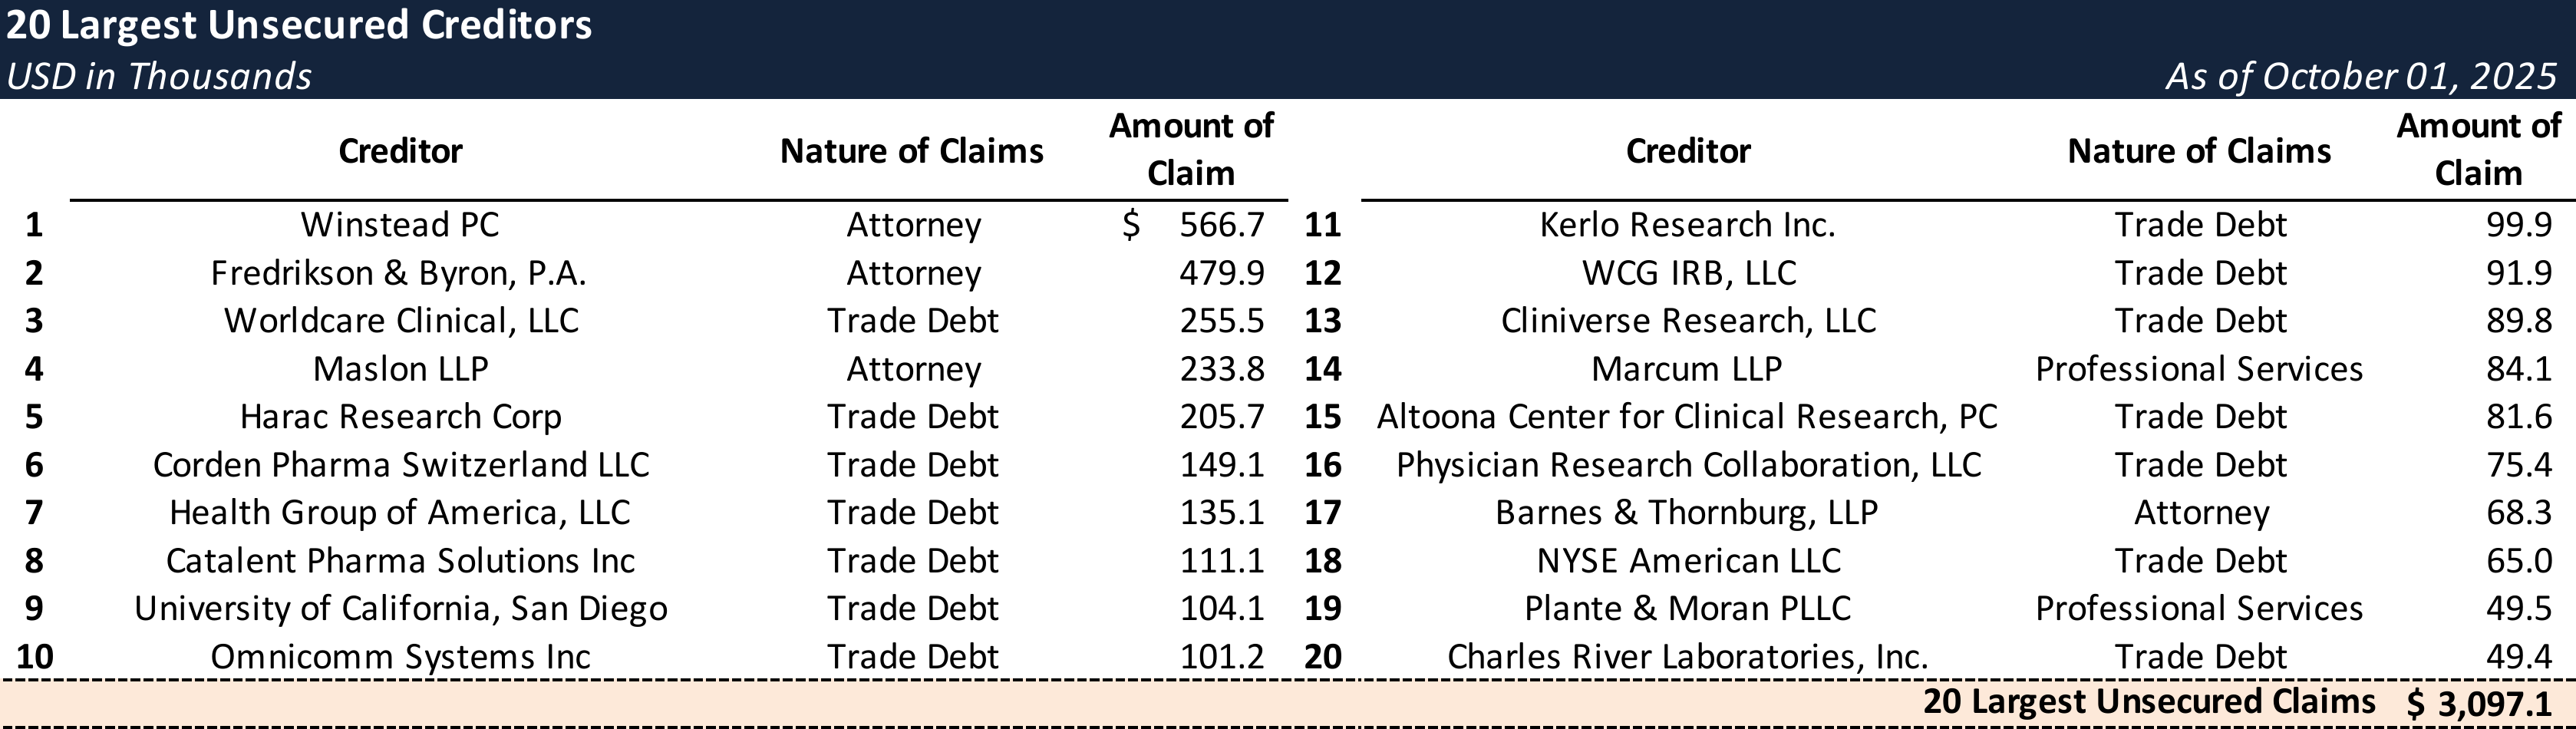The width and height of the screenshot is (2576, 729).
Task: Click the 566.7 claim amount
Action: 1221,225
